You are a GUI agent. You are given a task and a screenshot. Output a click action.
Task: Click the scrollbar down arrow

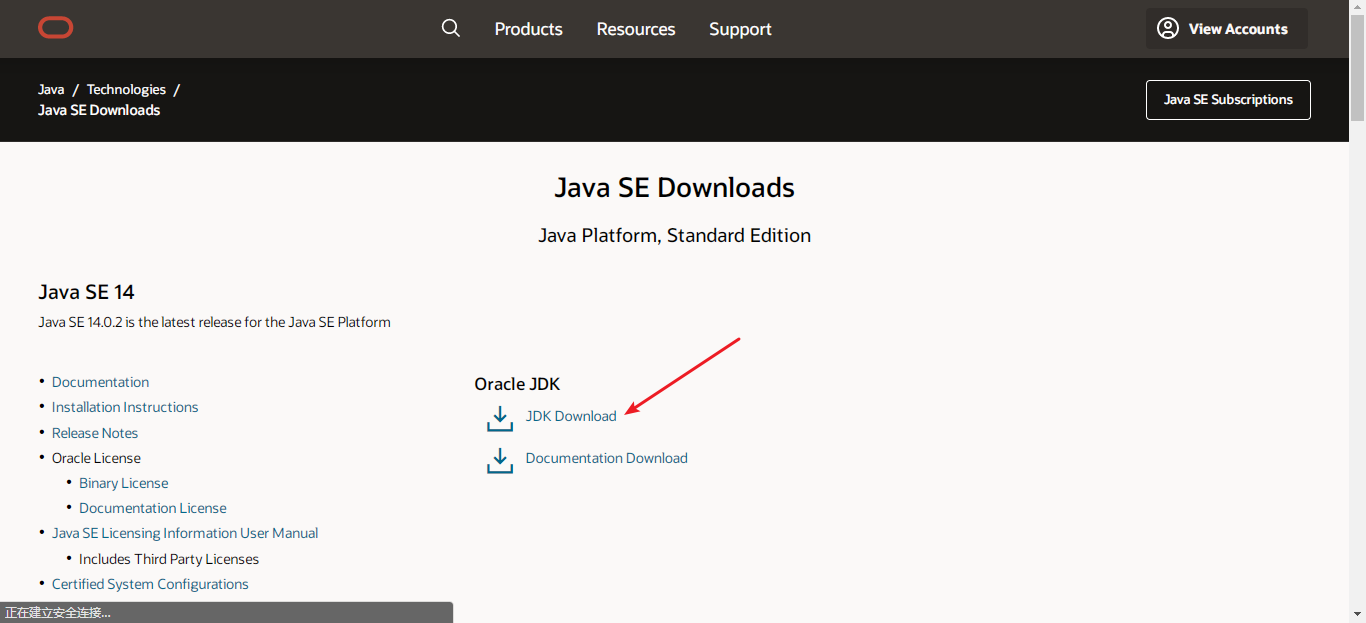pos(1357,614)
